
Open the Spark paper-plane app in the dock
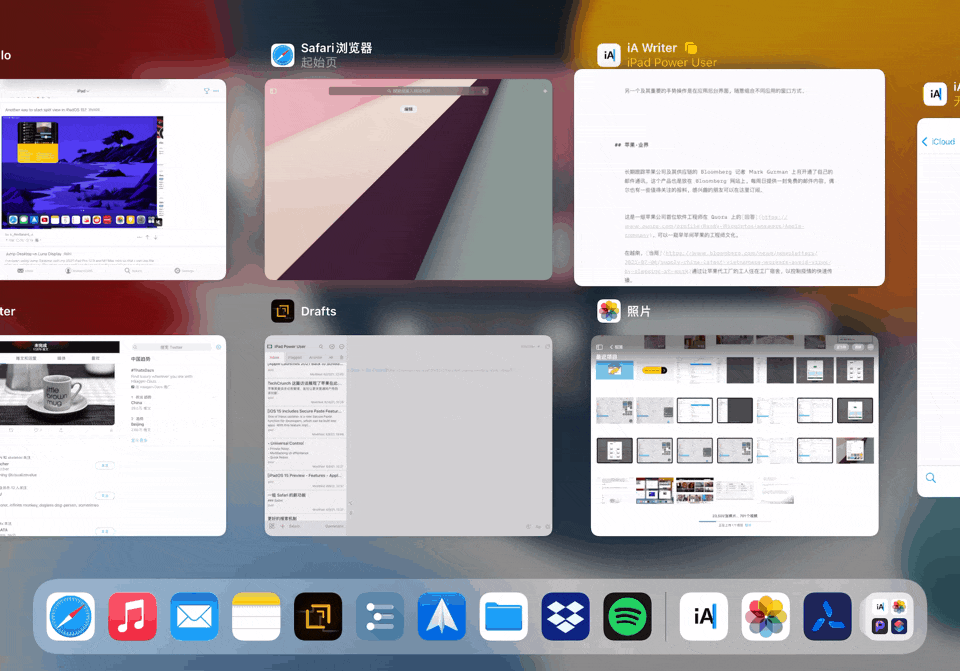point(441,617)
